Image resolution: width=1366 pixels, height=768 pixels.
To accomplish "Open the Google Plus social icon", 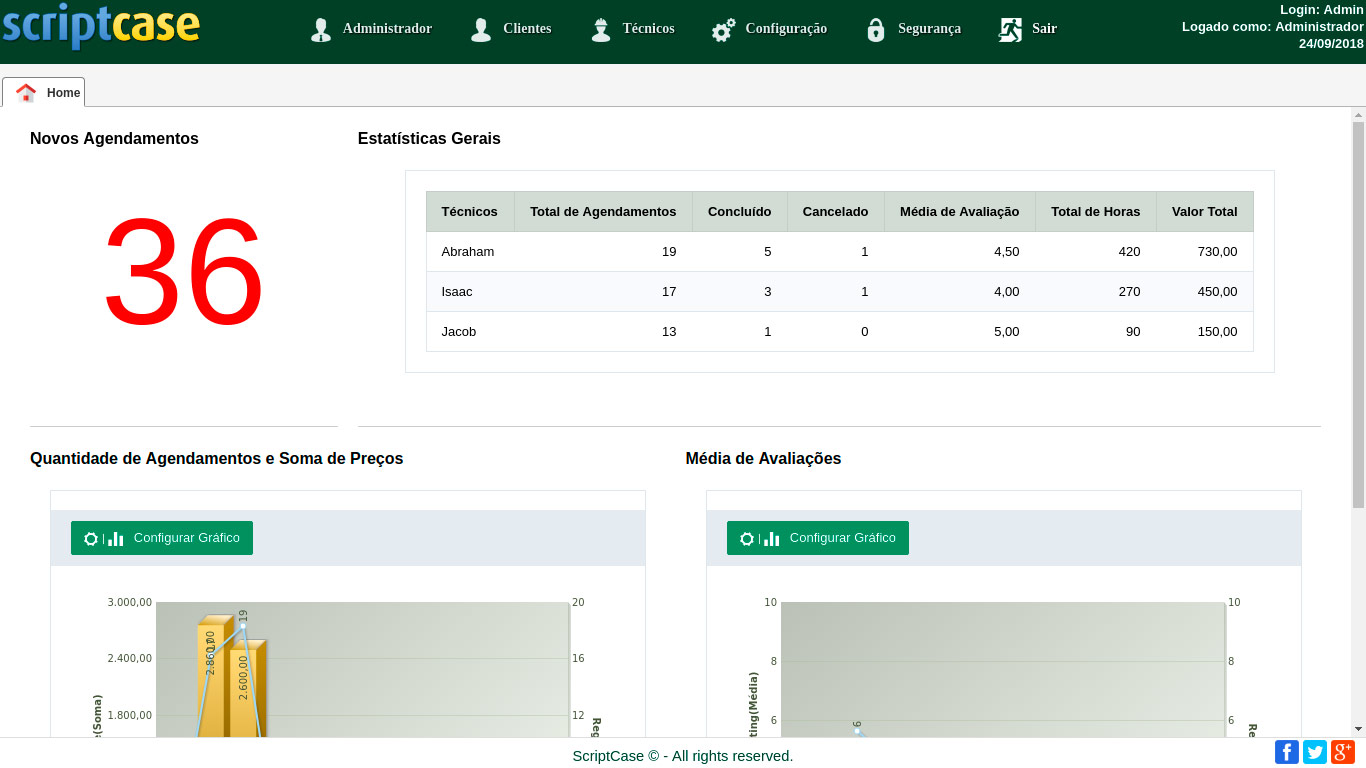I will click(1342, 752).
